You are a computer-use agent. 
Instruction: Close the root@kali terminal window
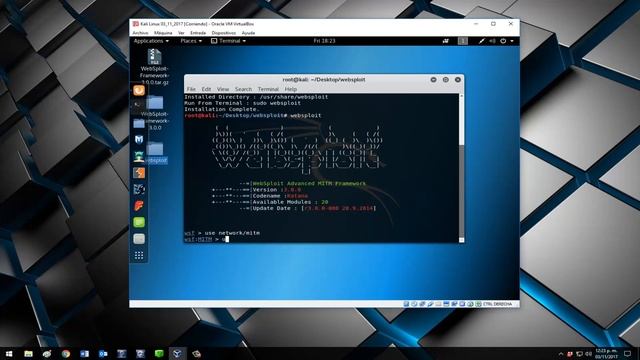pyautogui.click(x=458, y=80)
